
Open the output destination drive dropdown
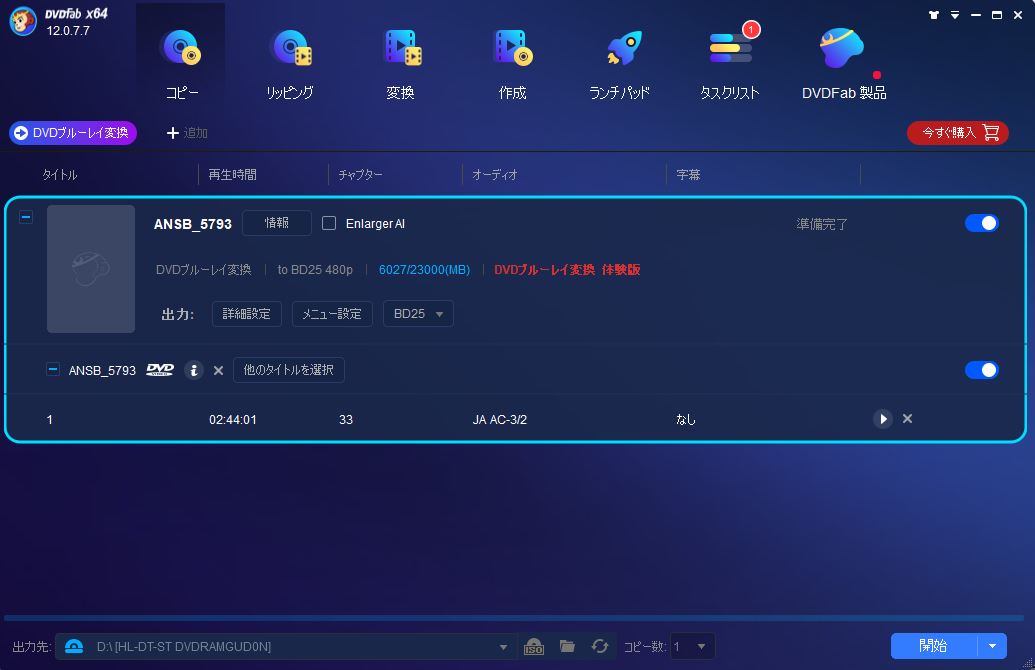click(x=503, y=647)
